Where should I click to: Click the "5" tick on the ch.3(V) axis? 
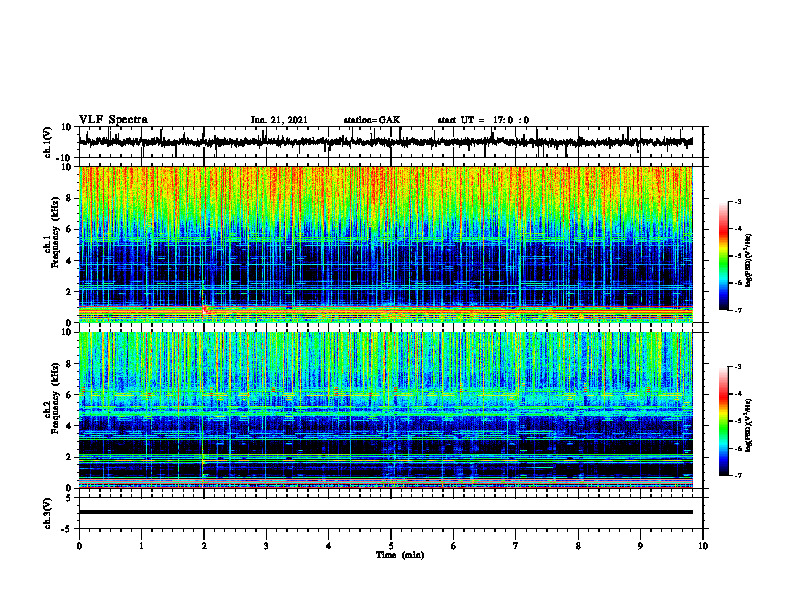click(70, 497)
